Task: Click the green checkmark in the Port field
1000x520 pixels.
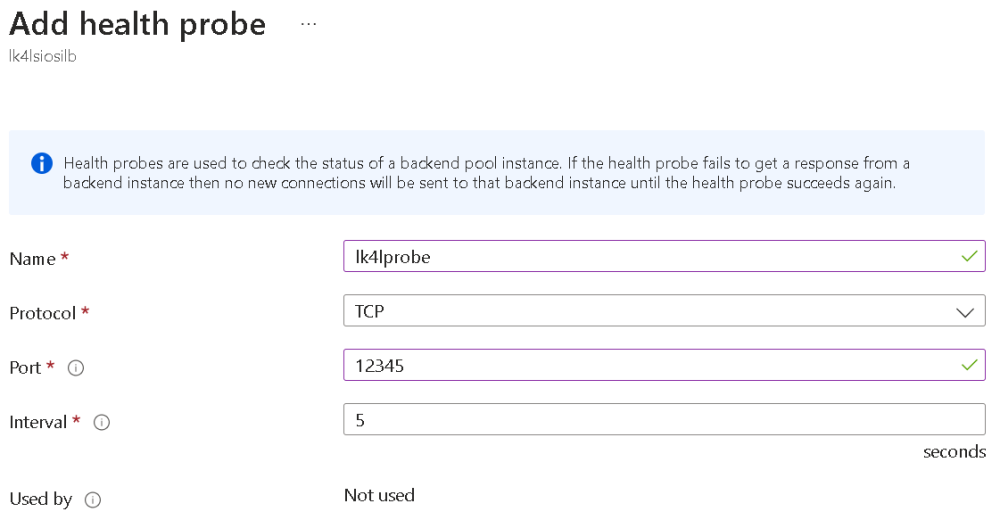Action: click(968, 366)
